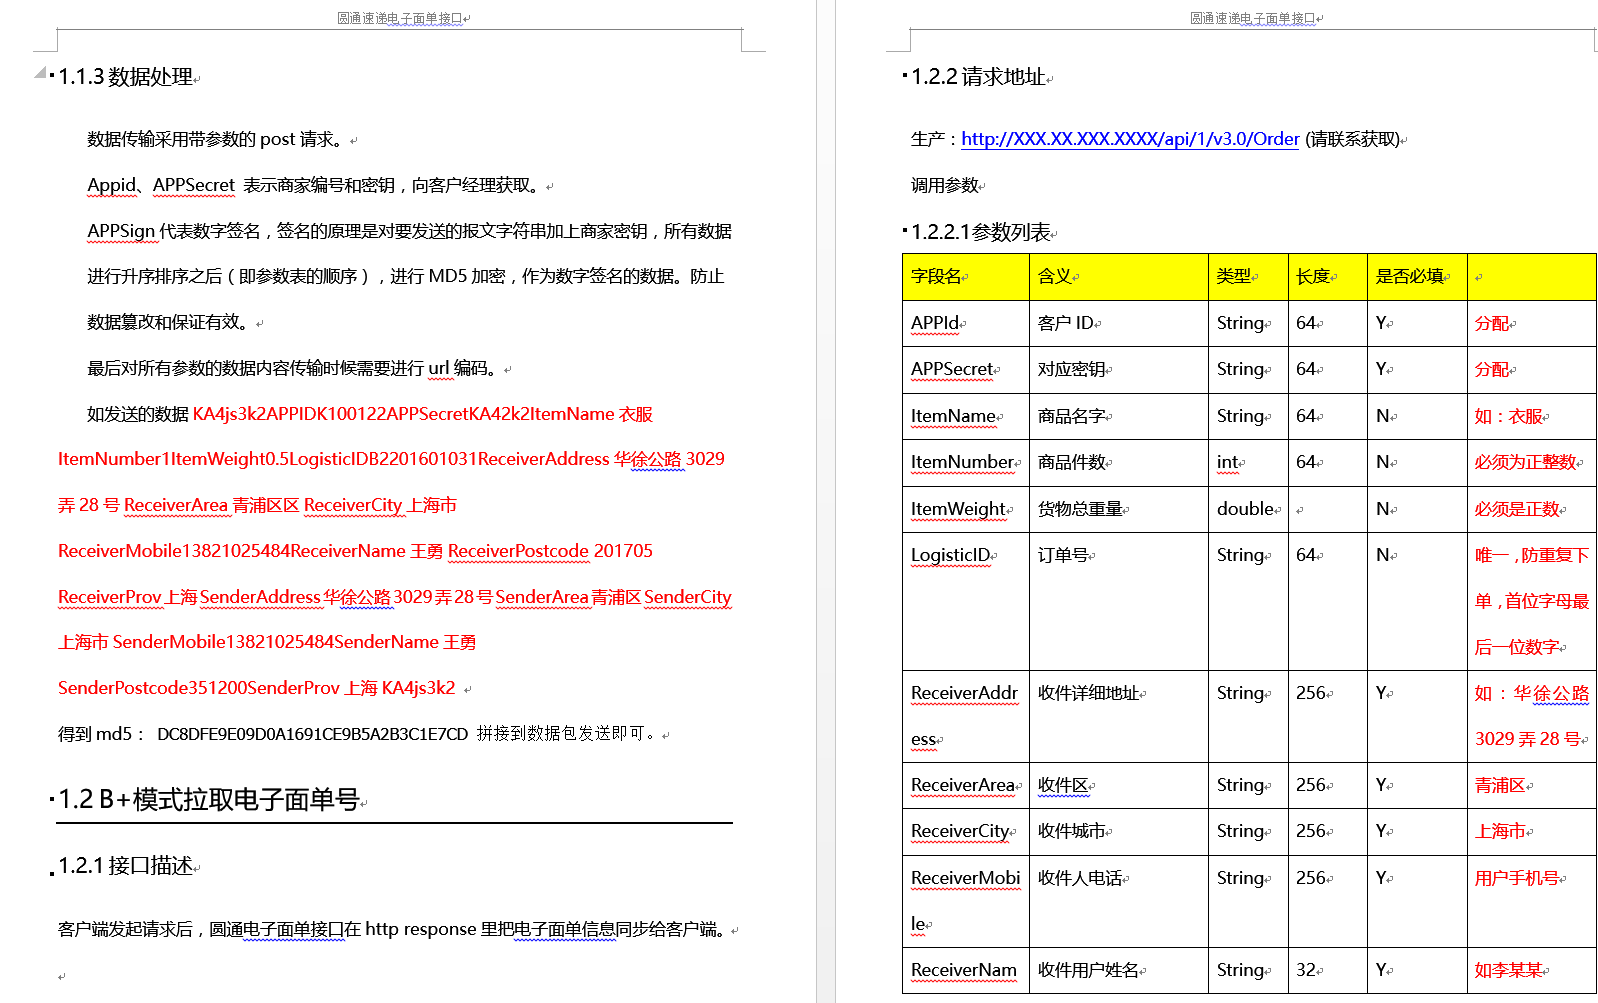The width and height of the screenshot is (1598, 1003).
Task: Click the heading '1.1.3 数据处理'
Action: coord(126,77)
